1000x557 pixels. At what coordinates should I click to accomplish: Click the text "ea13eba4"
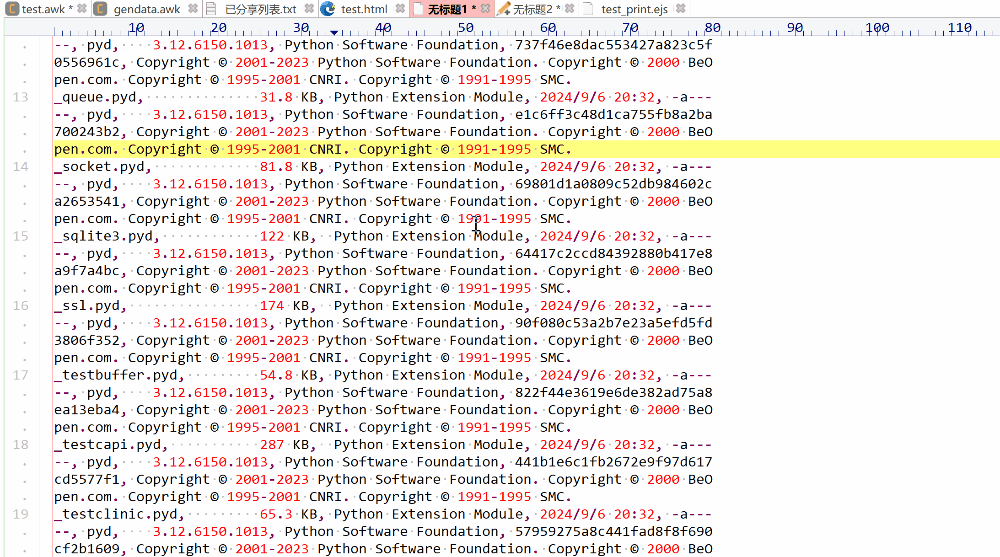click(87, 410)
